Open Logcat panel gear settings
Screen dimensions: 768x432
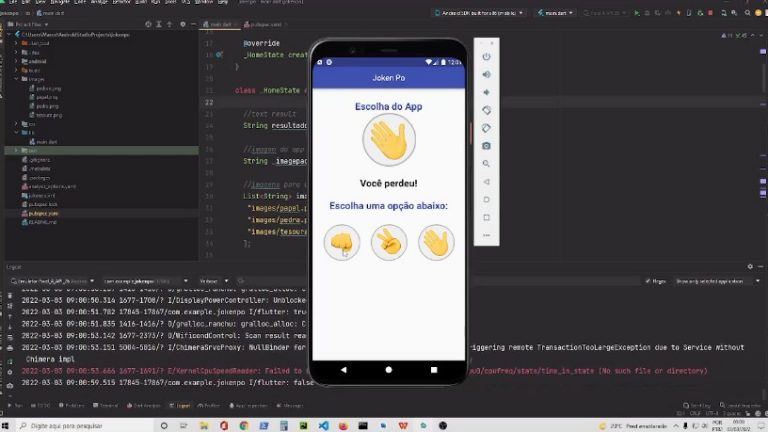coord(750,267)
